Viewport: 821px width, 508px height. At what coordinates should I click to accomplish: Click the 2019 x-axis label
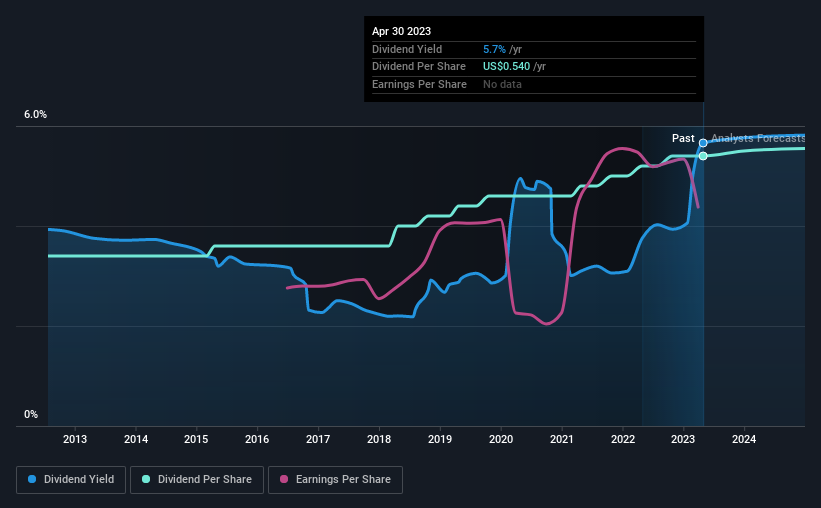[440, 439]
